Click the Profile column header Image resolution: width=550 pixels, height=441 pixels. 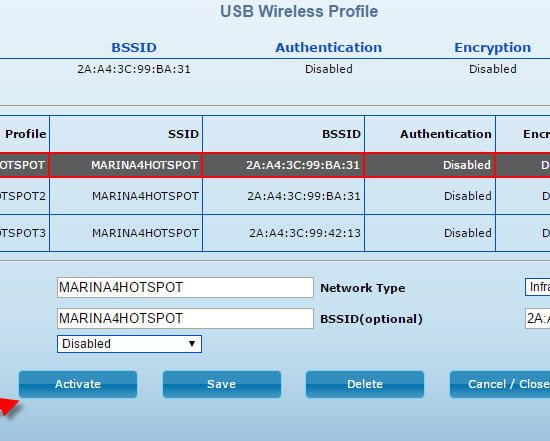[26, 134]
